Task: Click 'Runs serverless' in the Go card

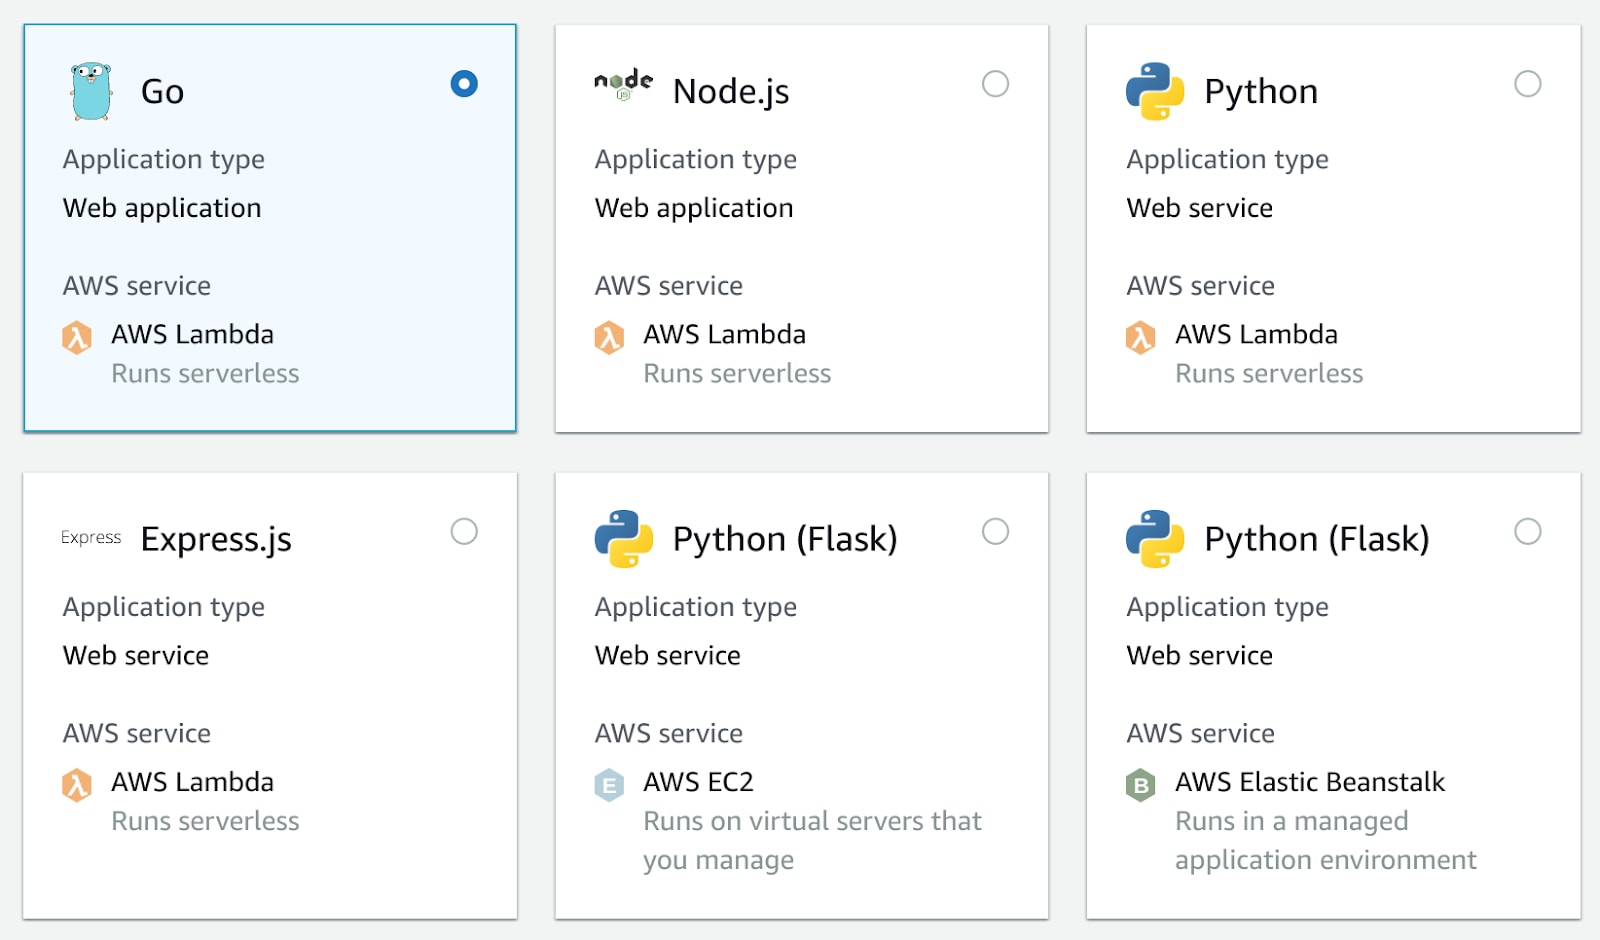Action: tap(205, 374)
